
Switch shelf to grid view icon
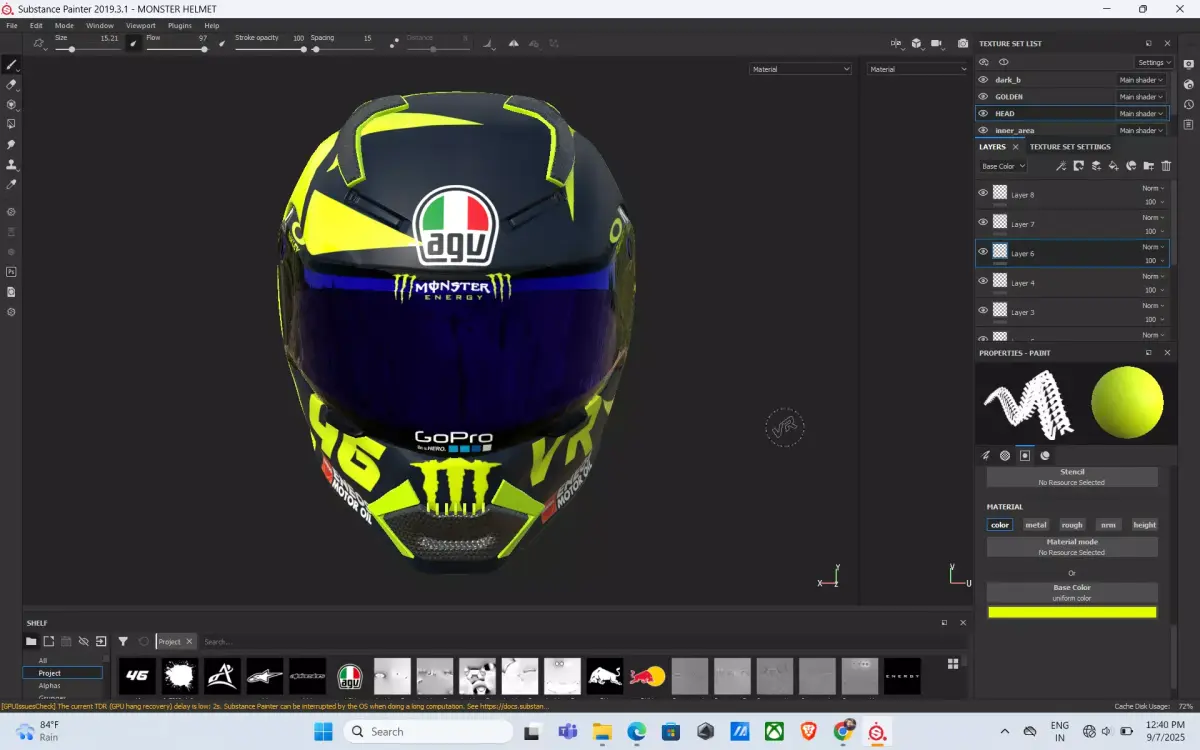click(x=953, y=664)
